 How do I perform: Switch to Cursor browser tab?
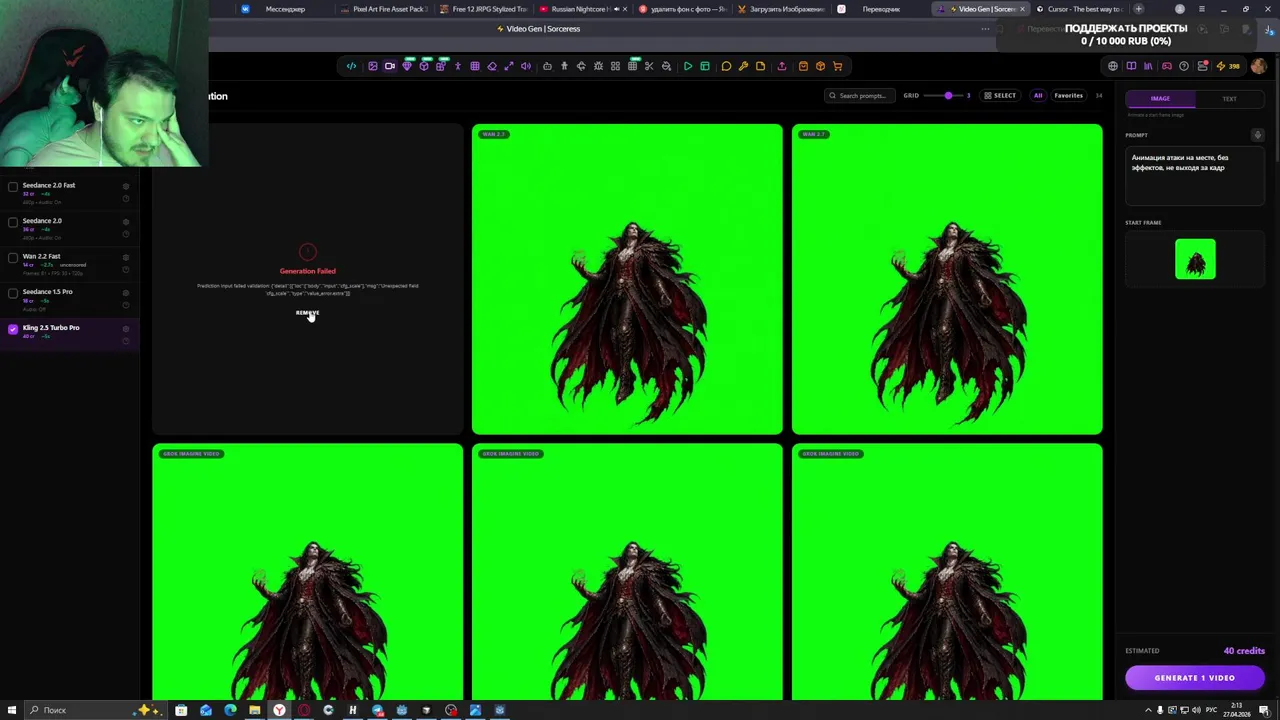1080,9
